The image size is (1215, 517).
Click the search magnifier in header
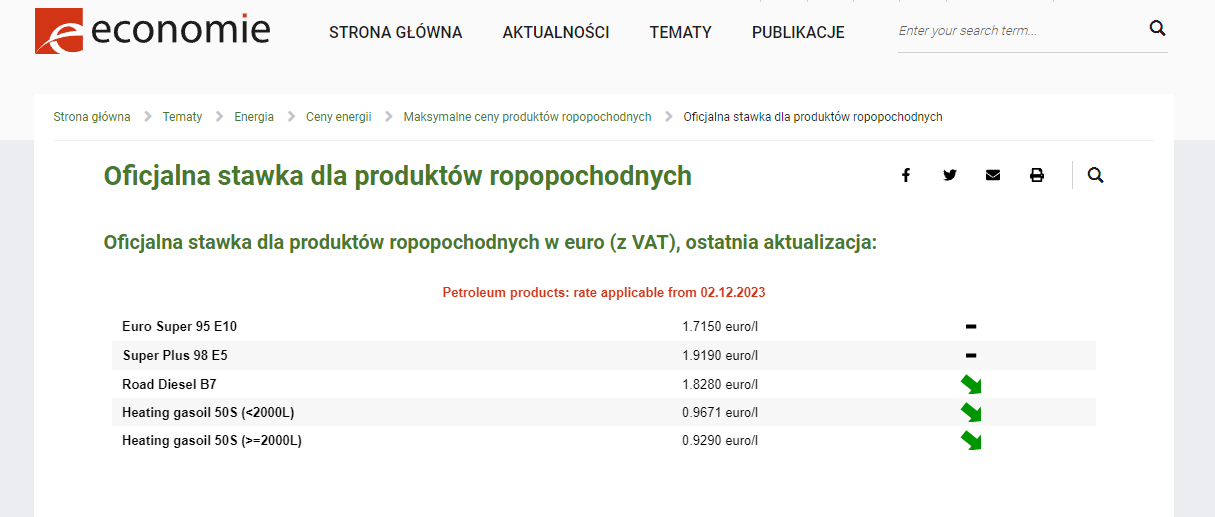[x=1157, y=29]
